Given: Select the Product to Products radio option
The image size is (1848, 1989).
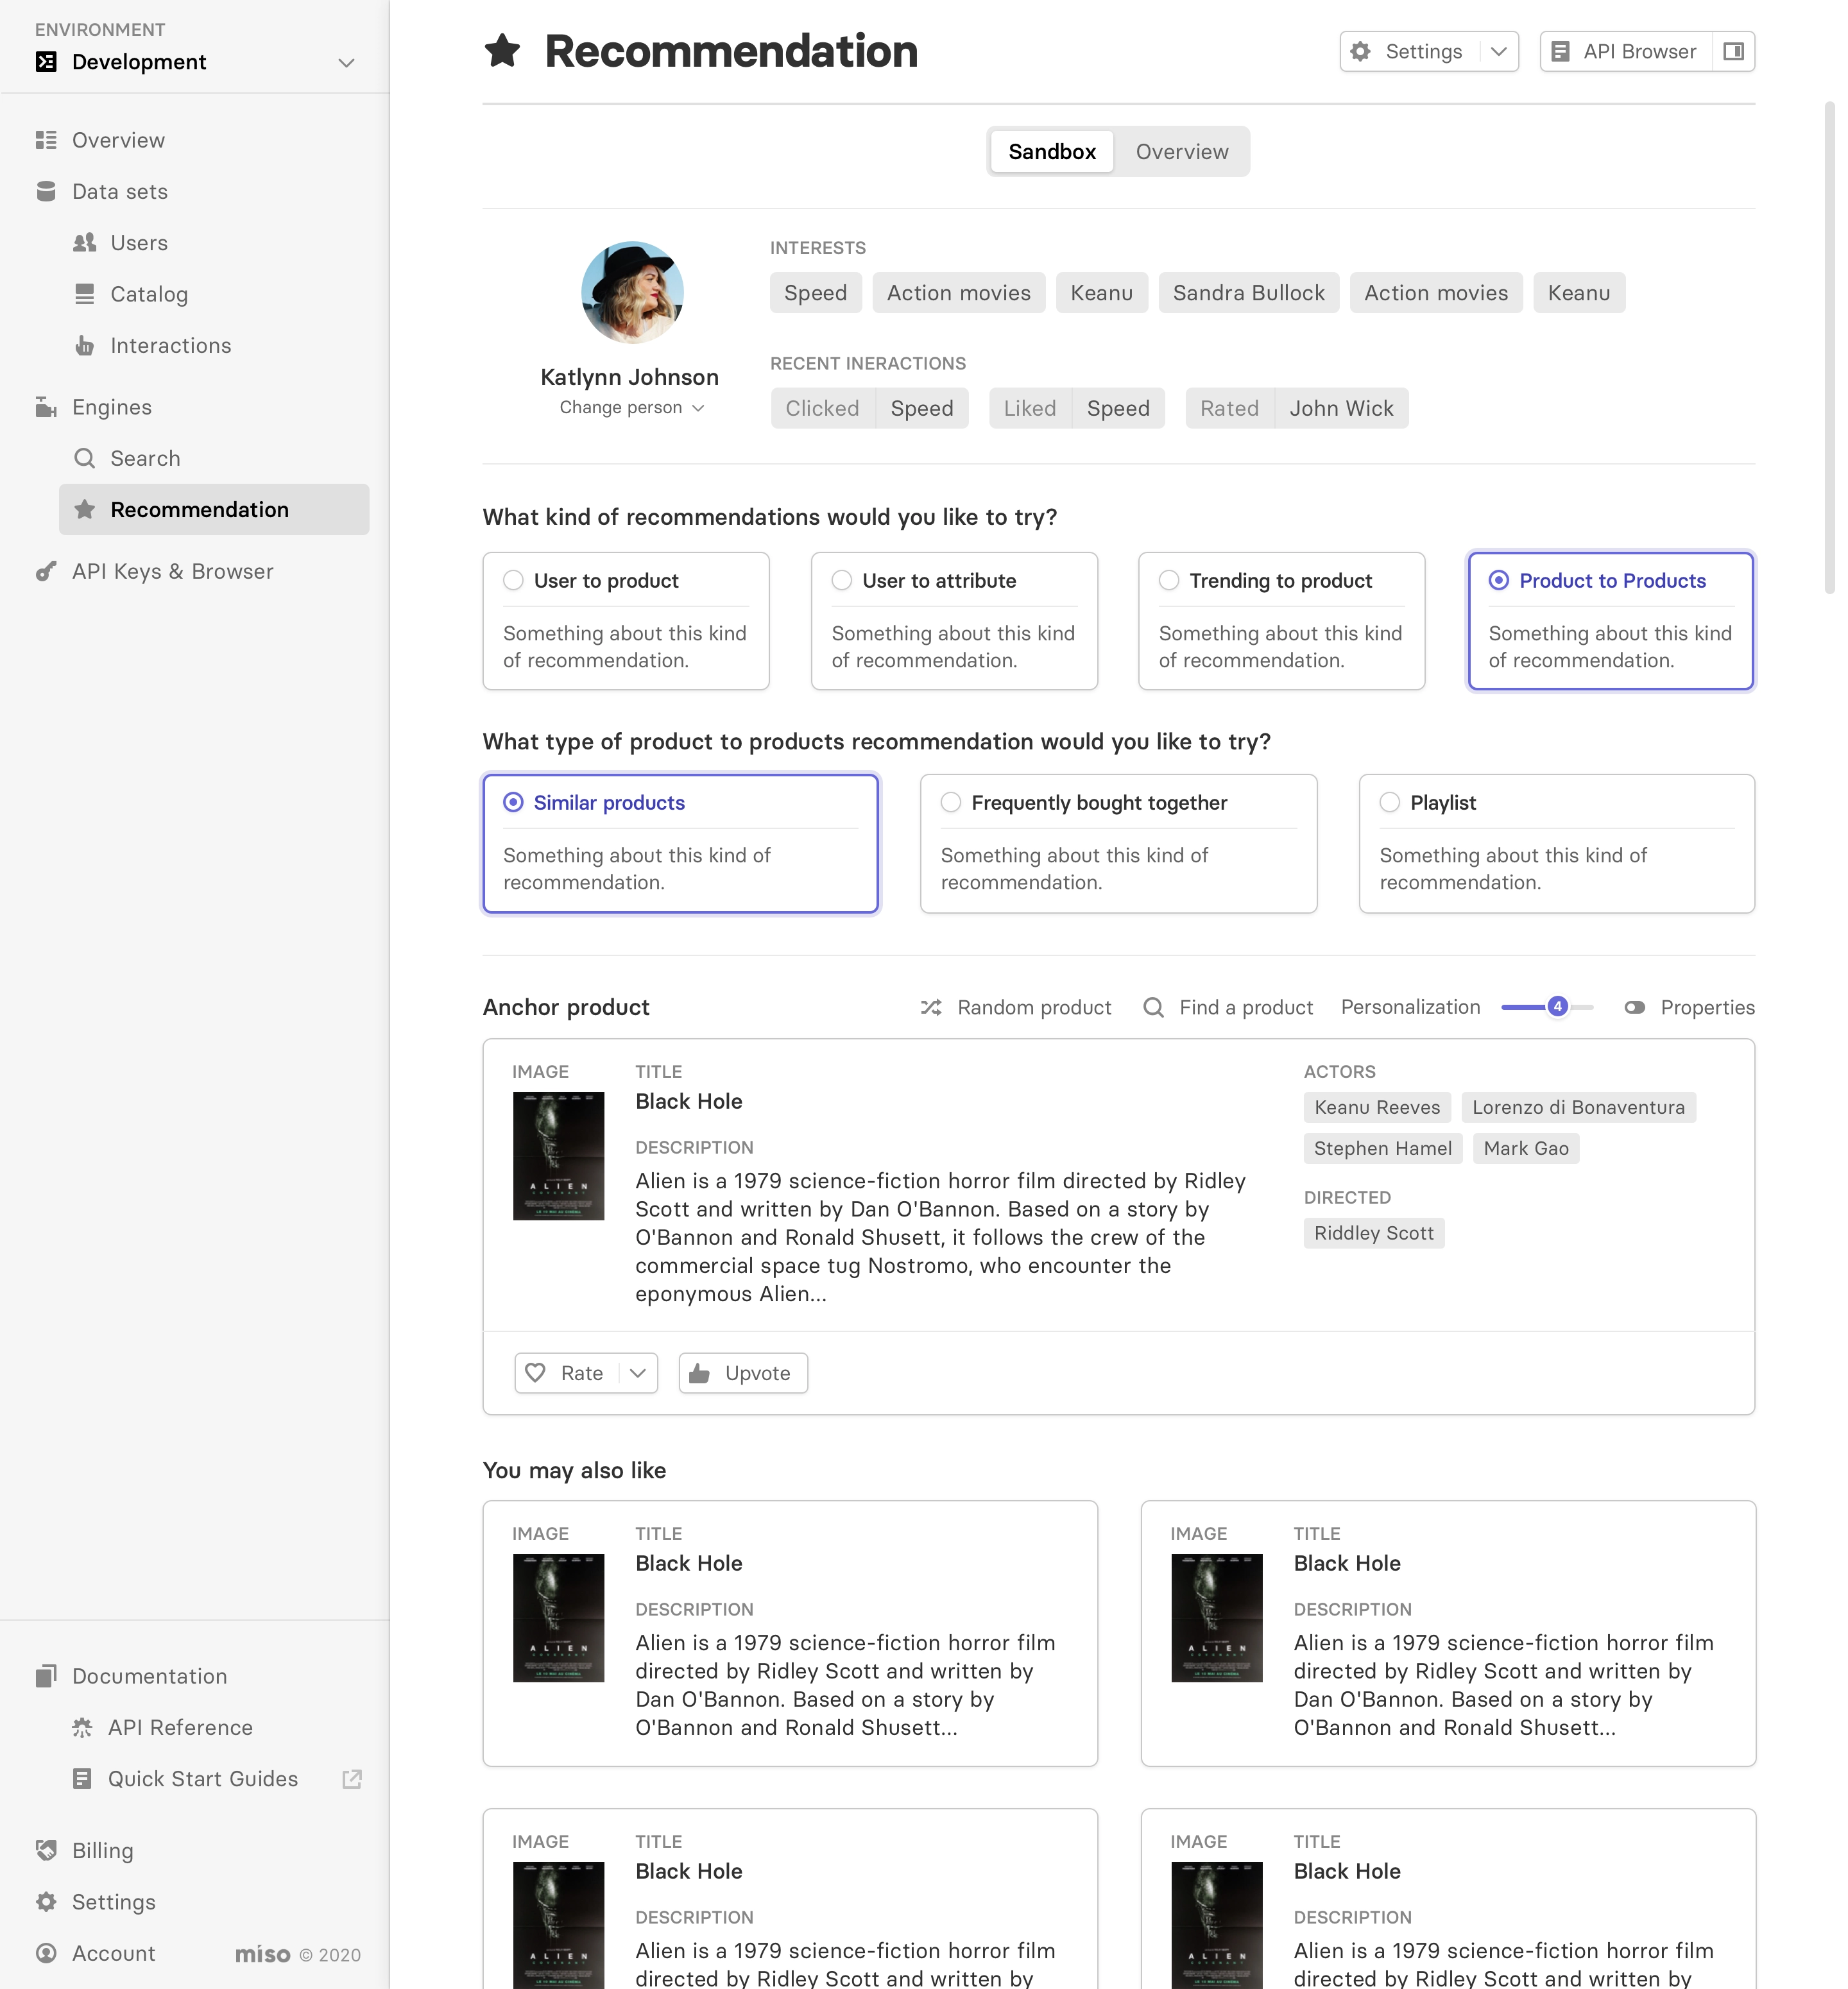Looking at the screenshot, I should tap(1498, 580).
